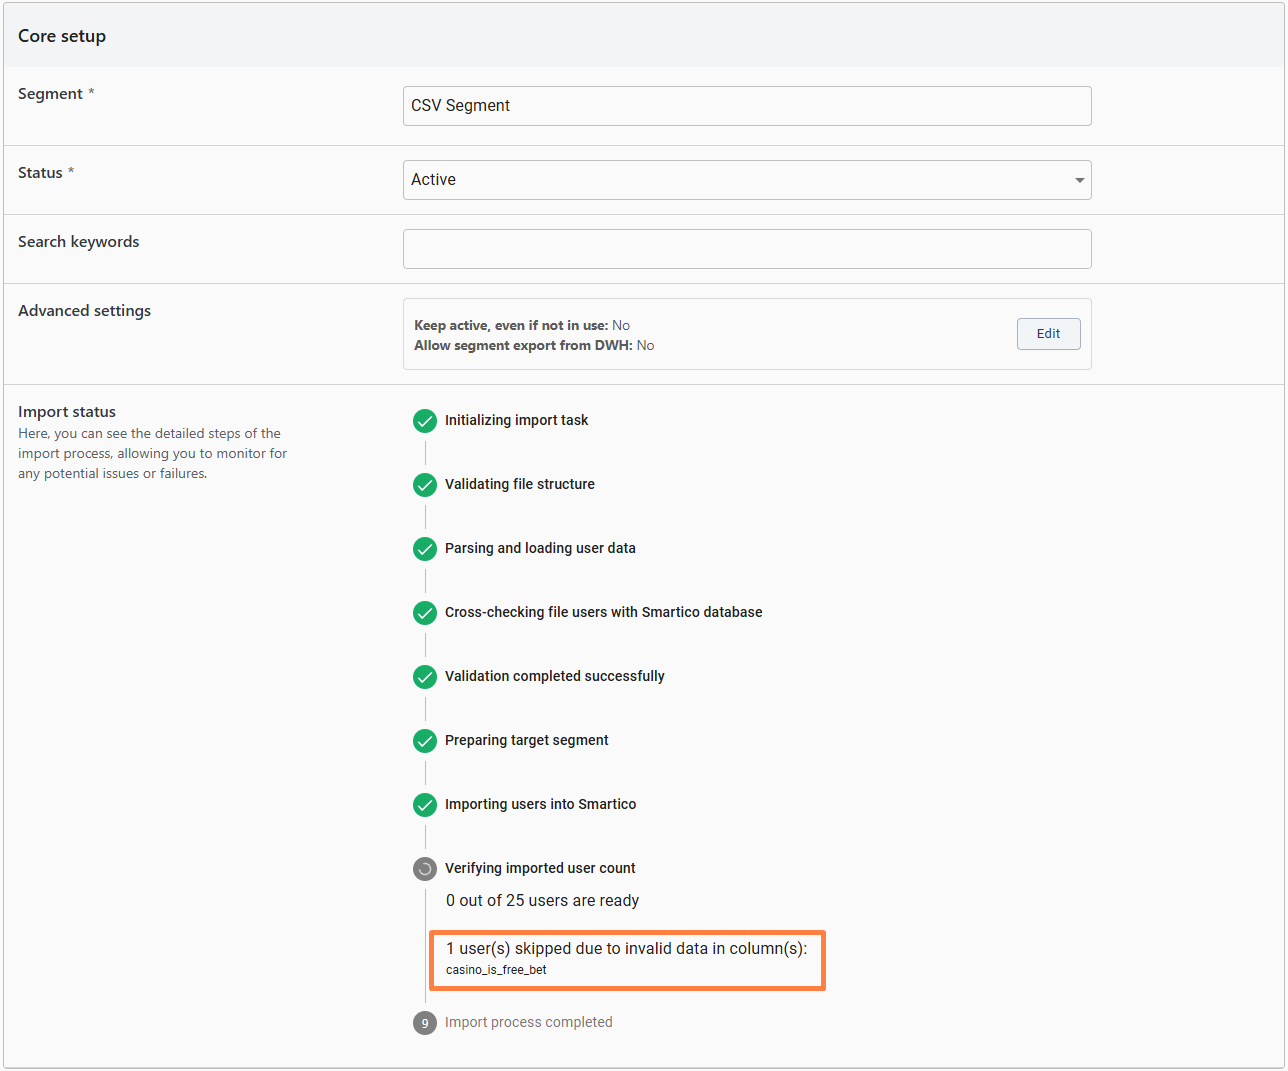Click the check icon for Importing users into Smartico
The height and width of the screenshot is (1071, 1288).
(x=425, y=805)
